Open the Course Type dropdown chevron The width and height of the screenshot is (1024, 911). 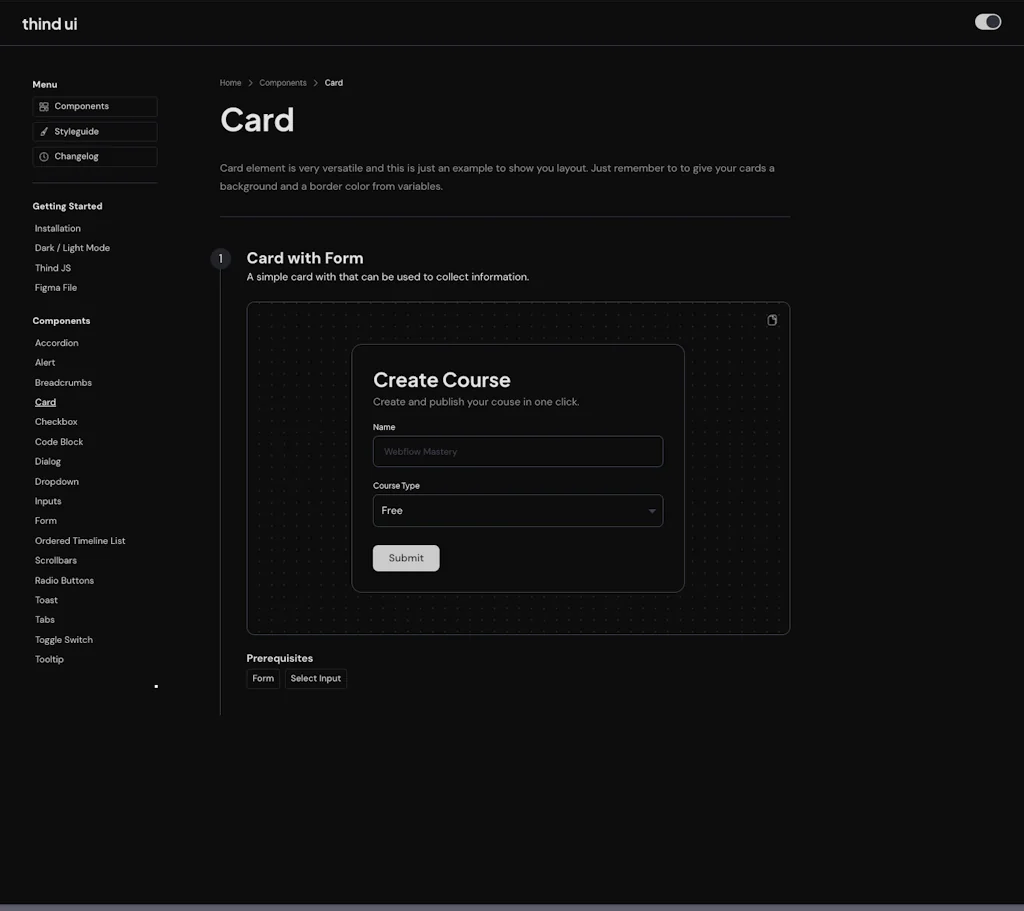[x=651, y=510]
